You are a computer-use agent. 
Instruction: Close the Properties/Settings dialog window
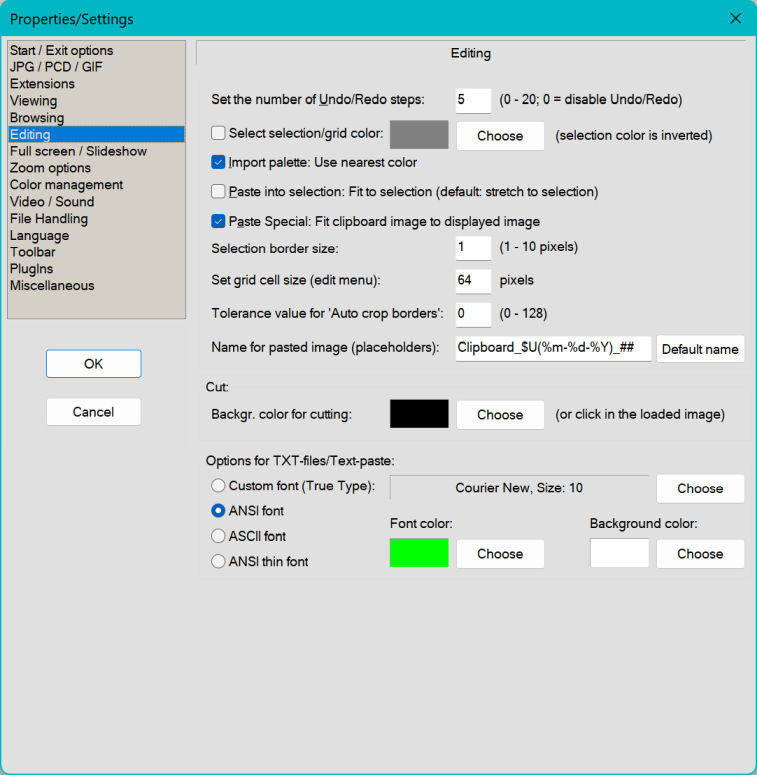pos(735,19)
